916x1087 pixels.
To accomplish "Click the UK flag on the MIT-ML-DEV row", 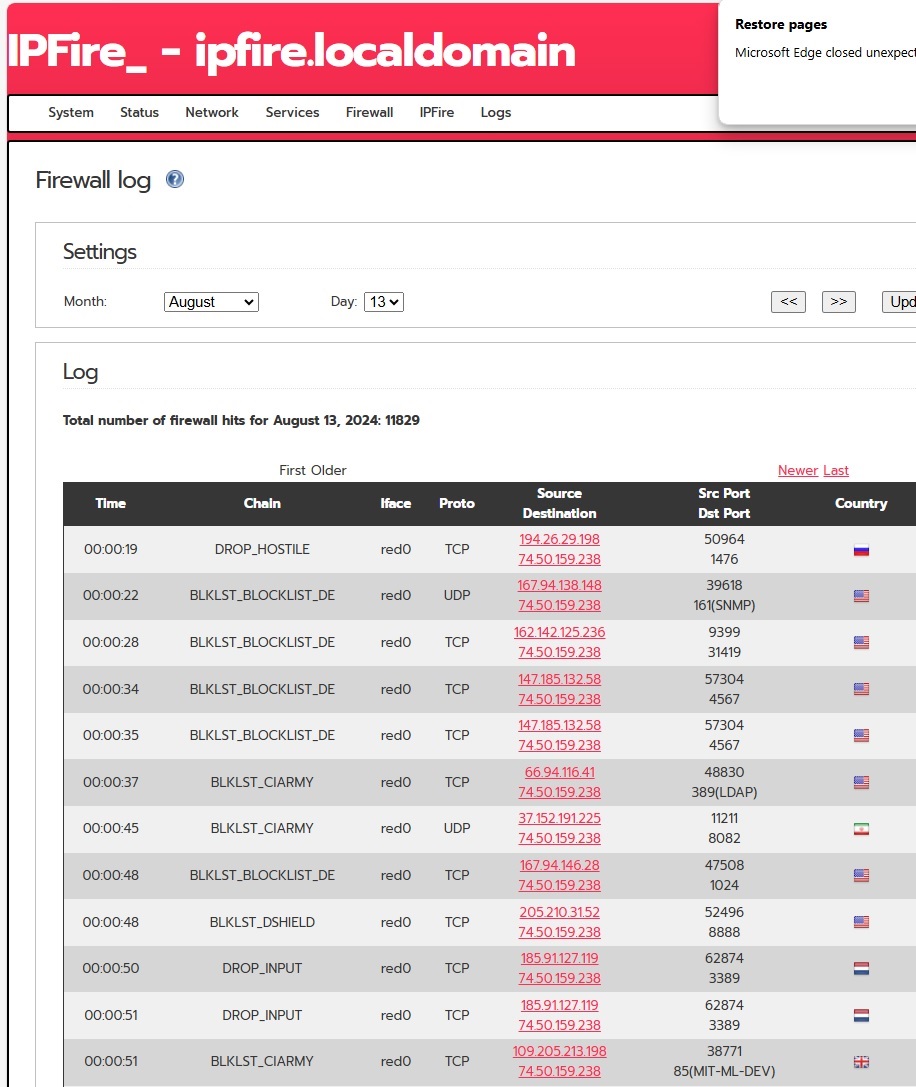I will pyautogui.click(x=860, y=1061).
